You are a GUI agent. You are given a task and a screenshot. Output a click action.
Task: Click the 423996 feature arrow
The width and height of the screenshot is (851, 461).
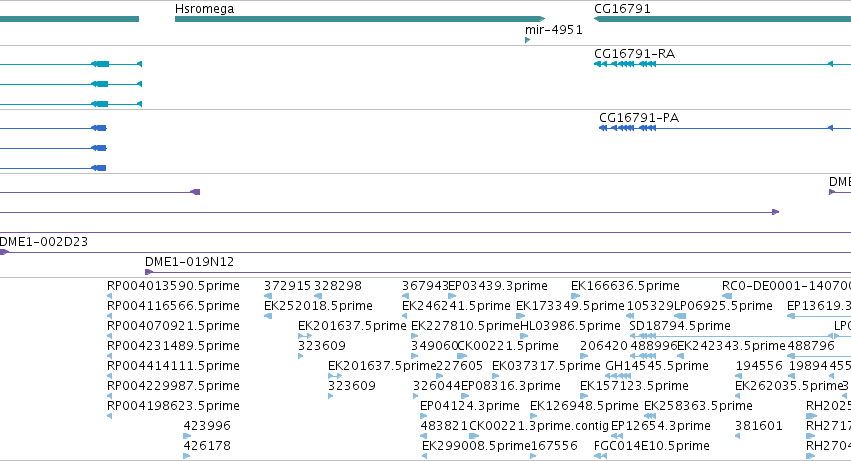click(x=187, y=436)
